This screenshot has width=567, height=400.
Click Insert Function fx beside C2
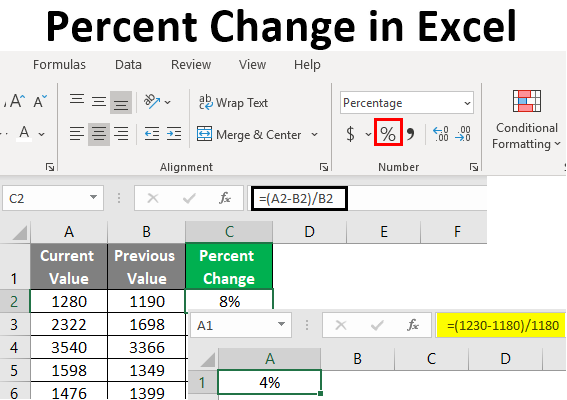(225, 198)
